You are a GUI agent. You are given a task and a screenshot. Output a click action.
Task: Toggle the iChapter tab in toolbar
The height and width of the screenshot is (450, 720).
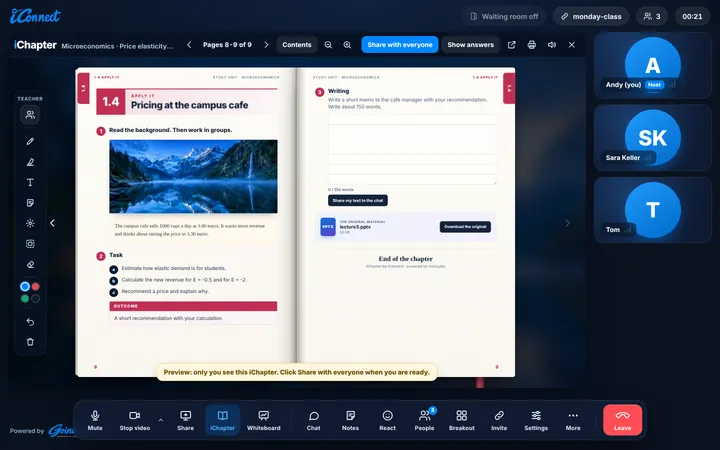pos(222,420)
